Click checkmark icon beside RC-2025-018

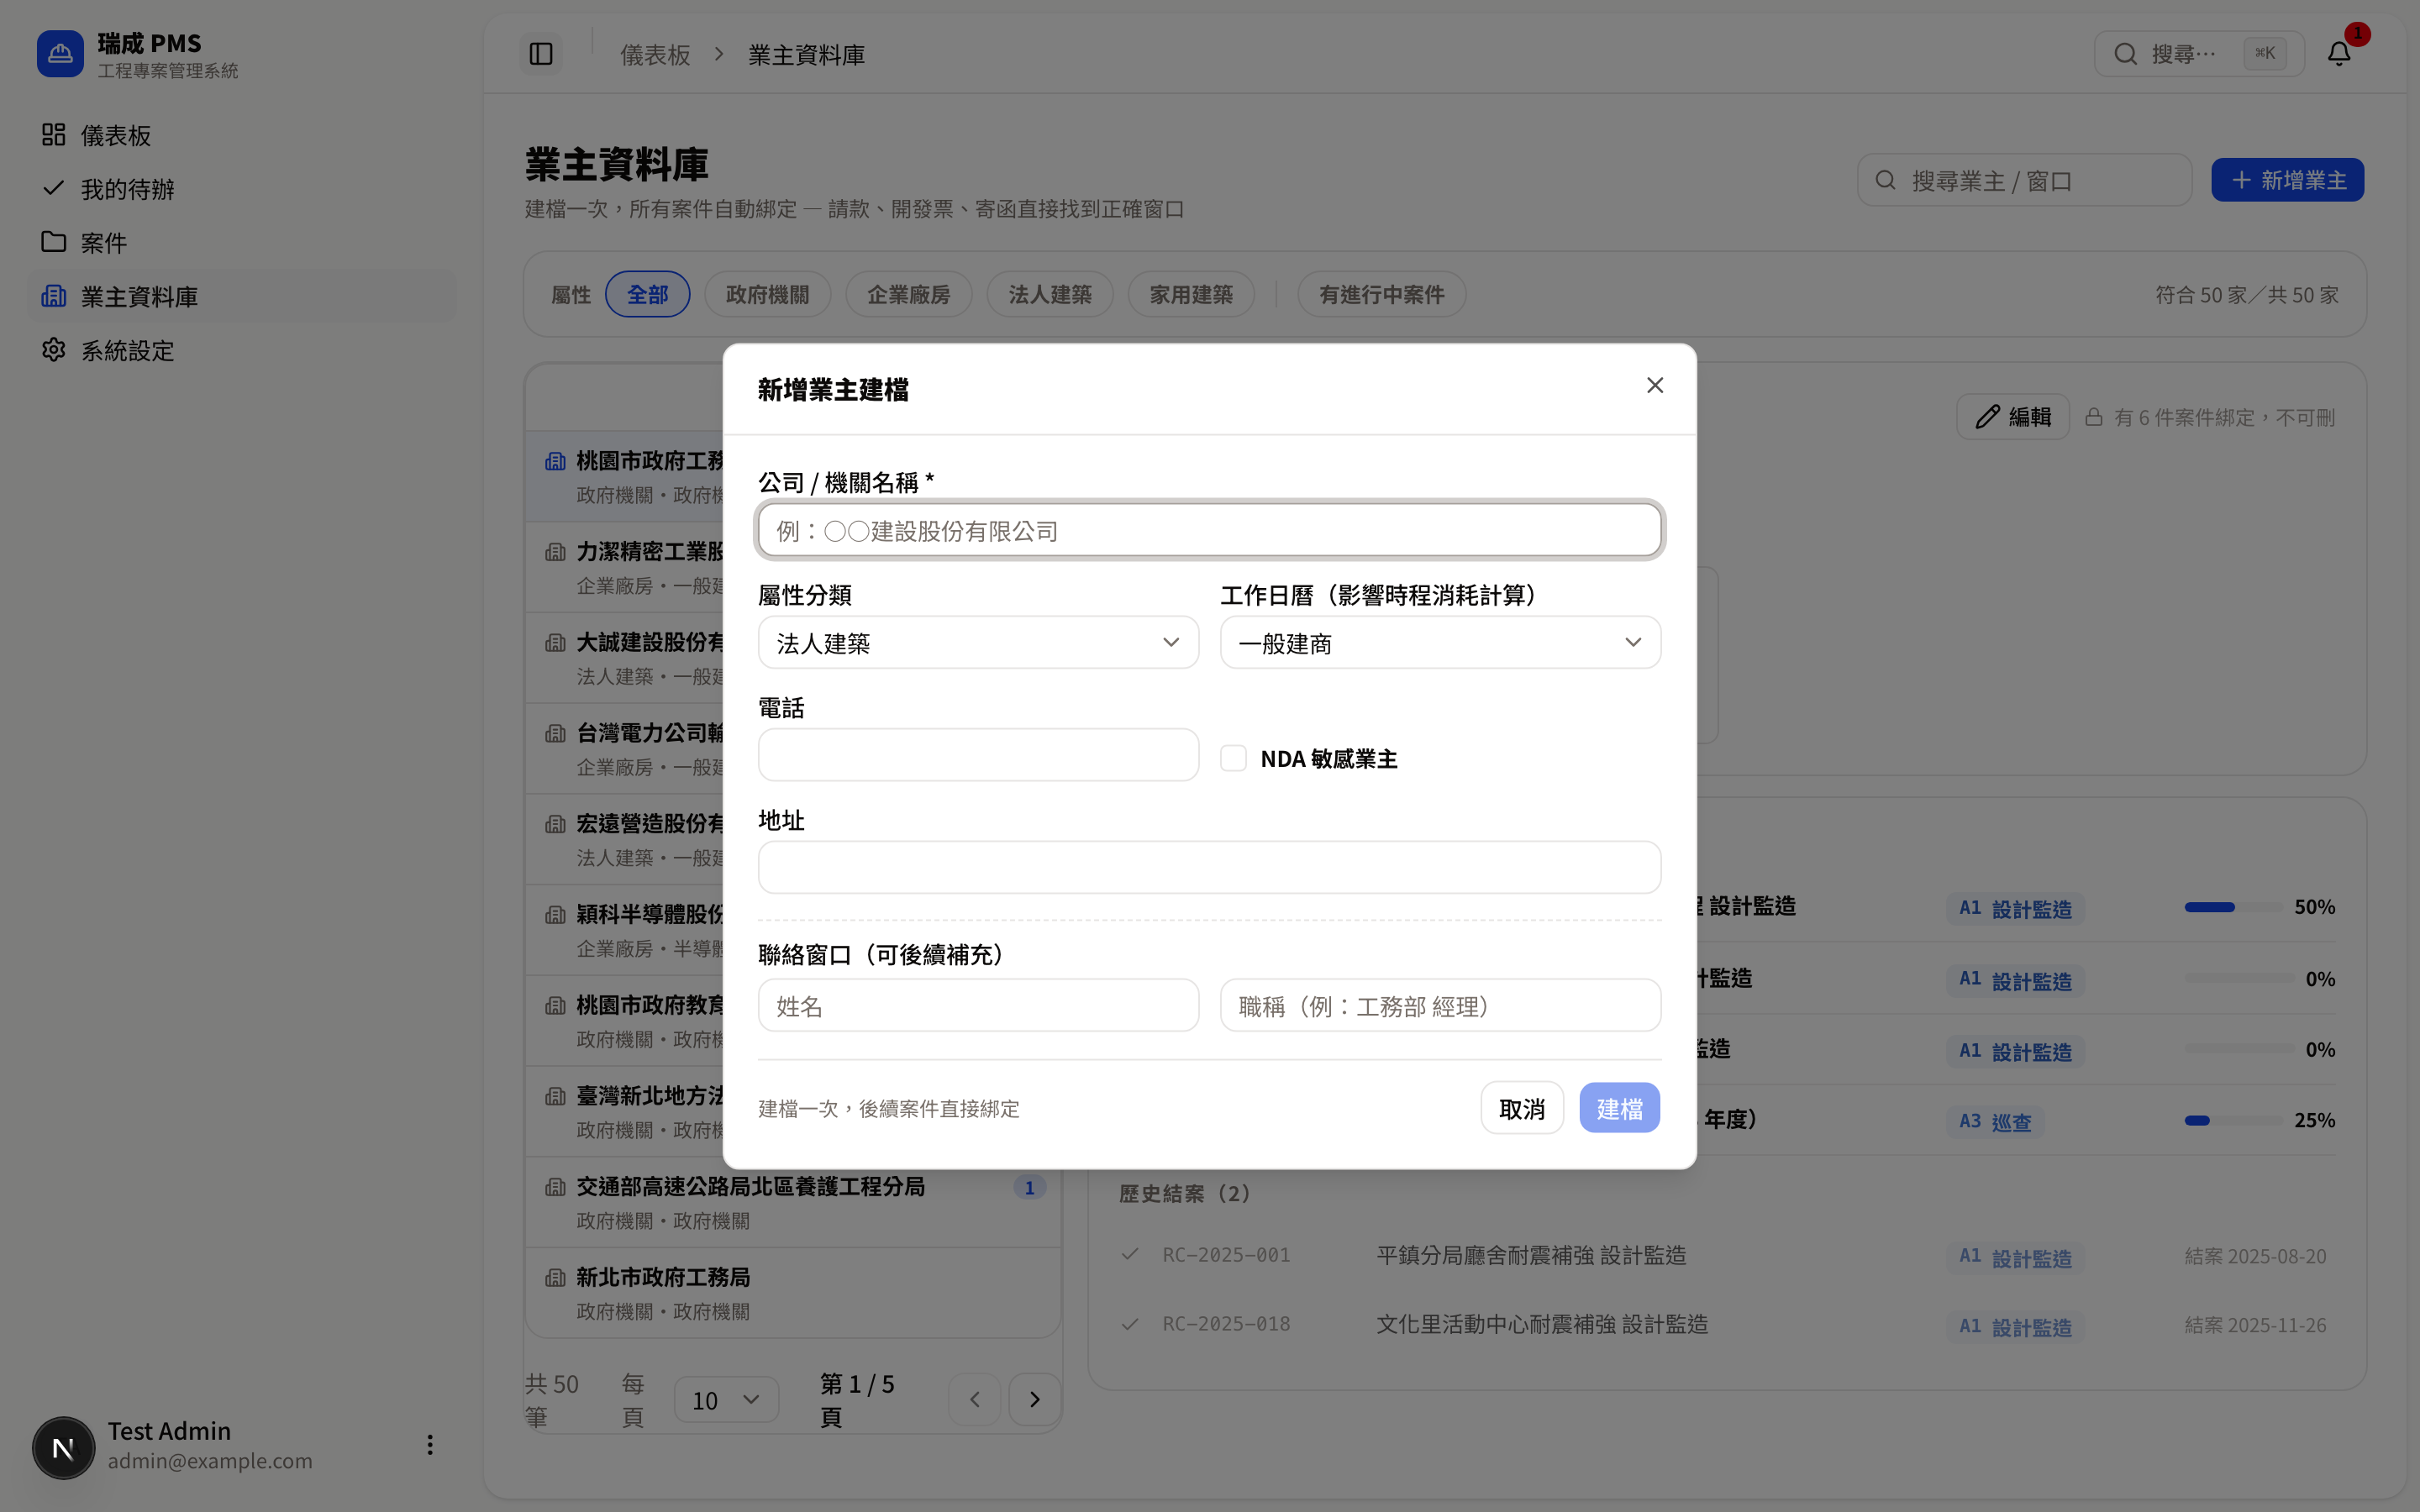tap(1130, 1324)
